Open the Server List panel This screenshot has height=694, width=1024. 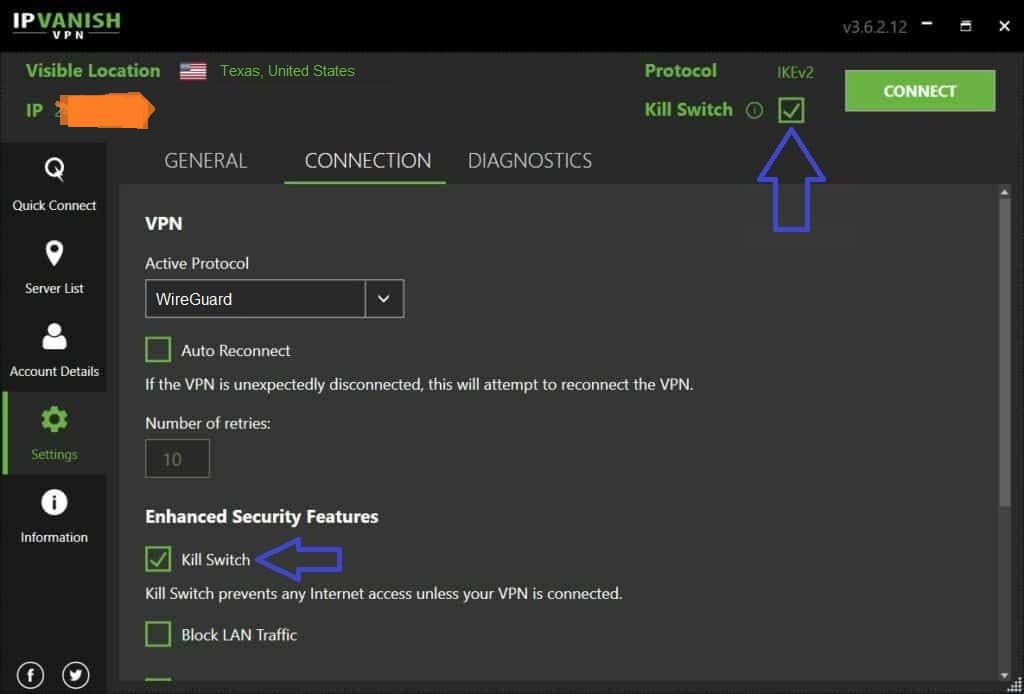[54, 268]
